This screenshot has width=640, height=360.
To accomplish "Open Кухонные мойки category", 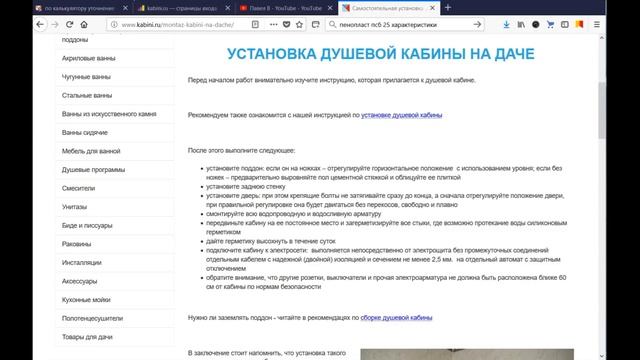I will [86, 300].
